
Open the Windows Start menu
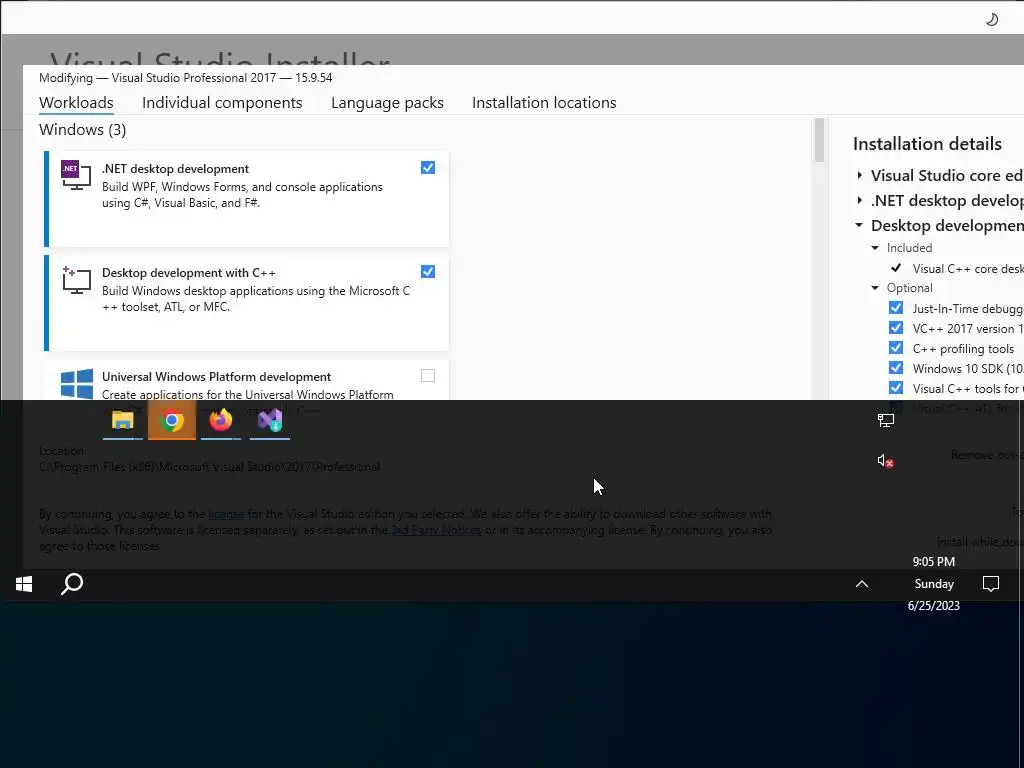point(24,584)
